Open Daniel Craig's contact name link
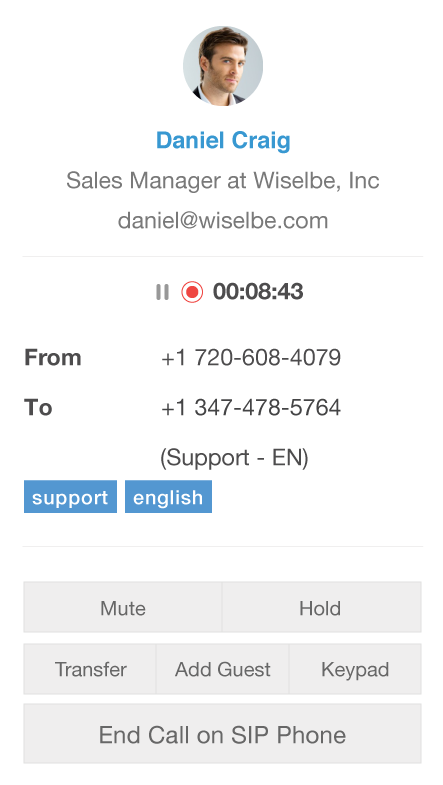Viewport: 443px width, 785px height. click(x=223, y=140)
